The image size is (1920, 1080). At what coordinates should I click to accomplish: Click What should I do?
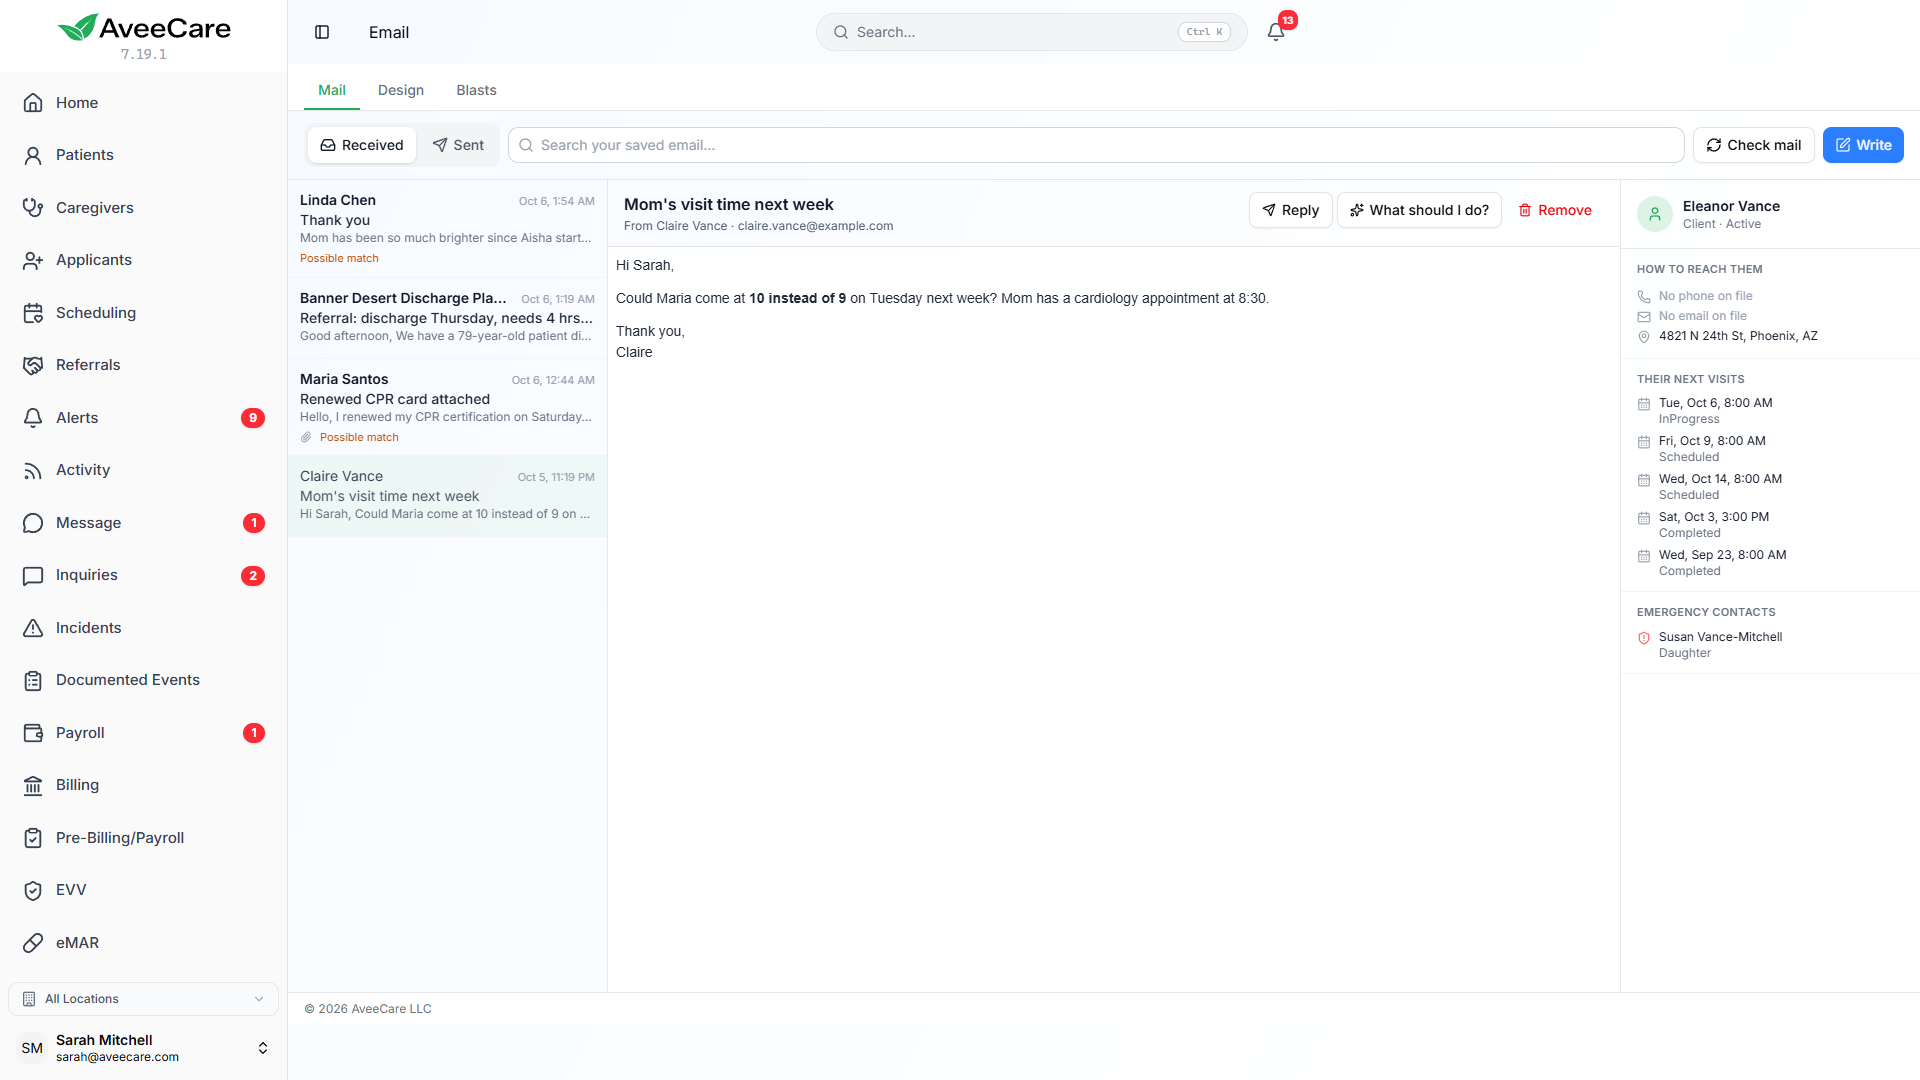1419,210
